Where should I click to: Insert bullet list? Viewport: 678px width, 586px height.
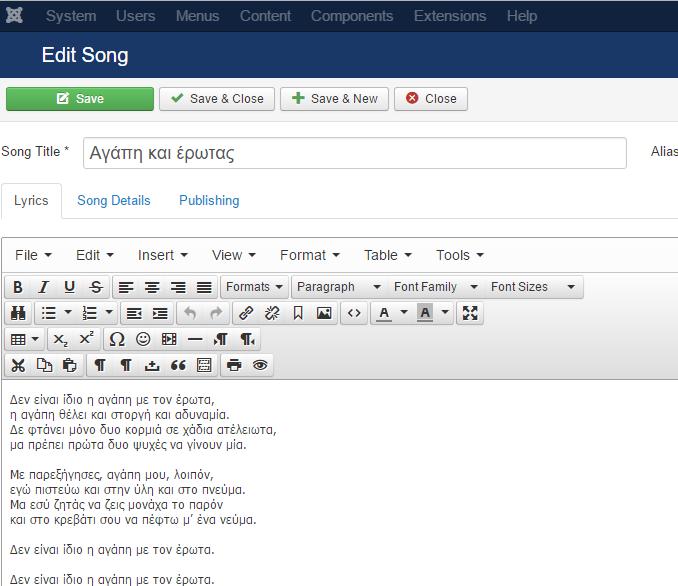(48, 313)
